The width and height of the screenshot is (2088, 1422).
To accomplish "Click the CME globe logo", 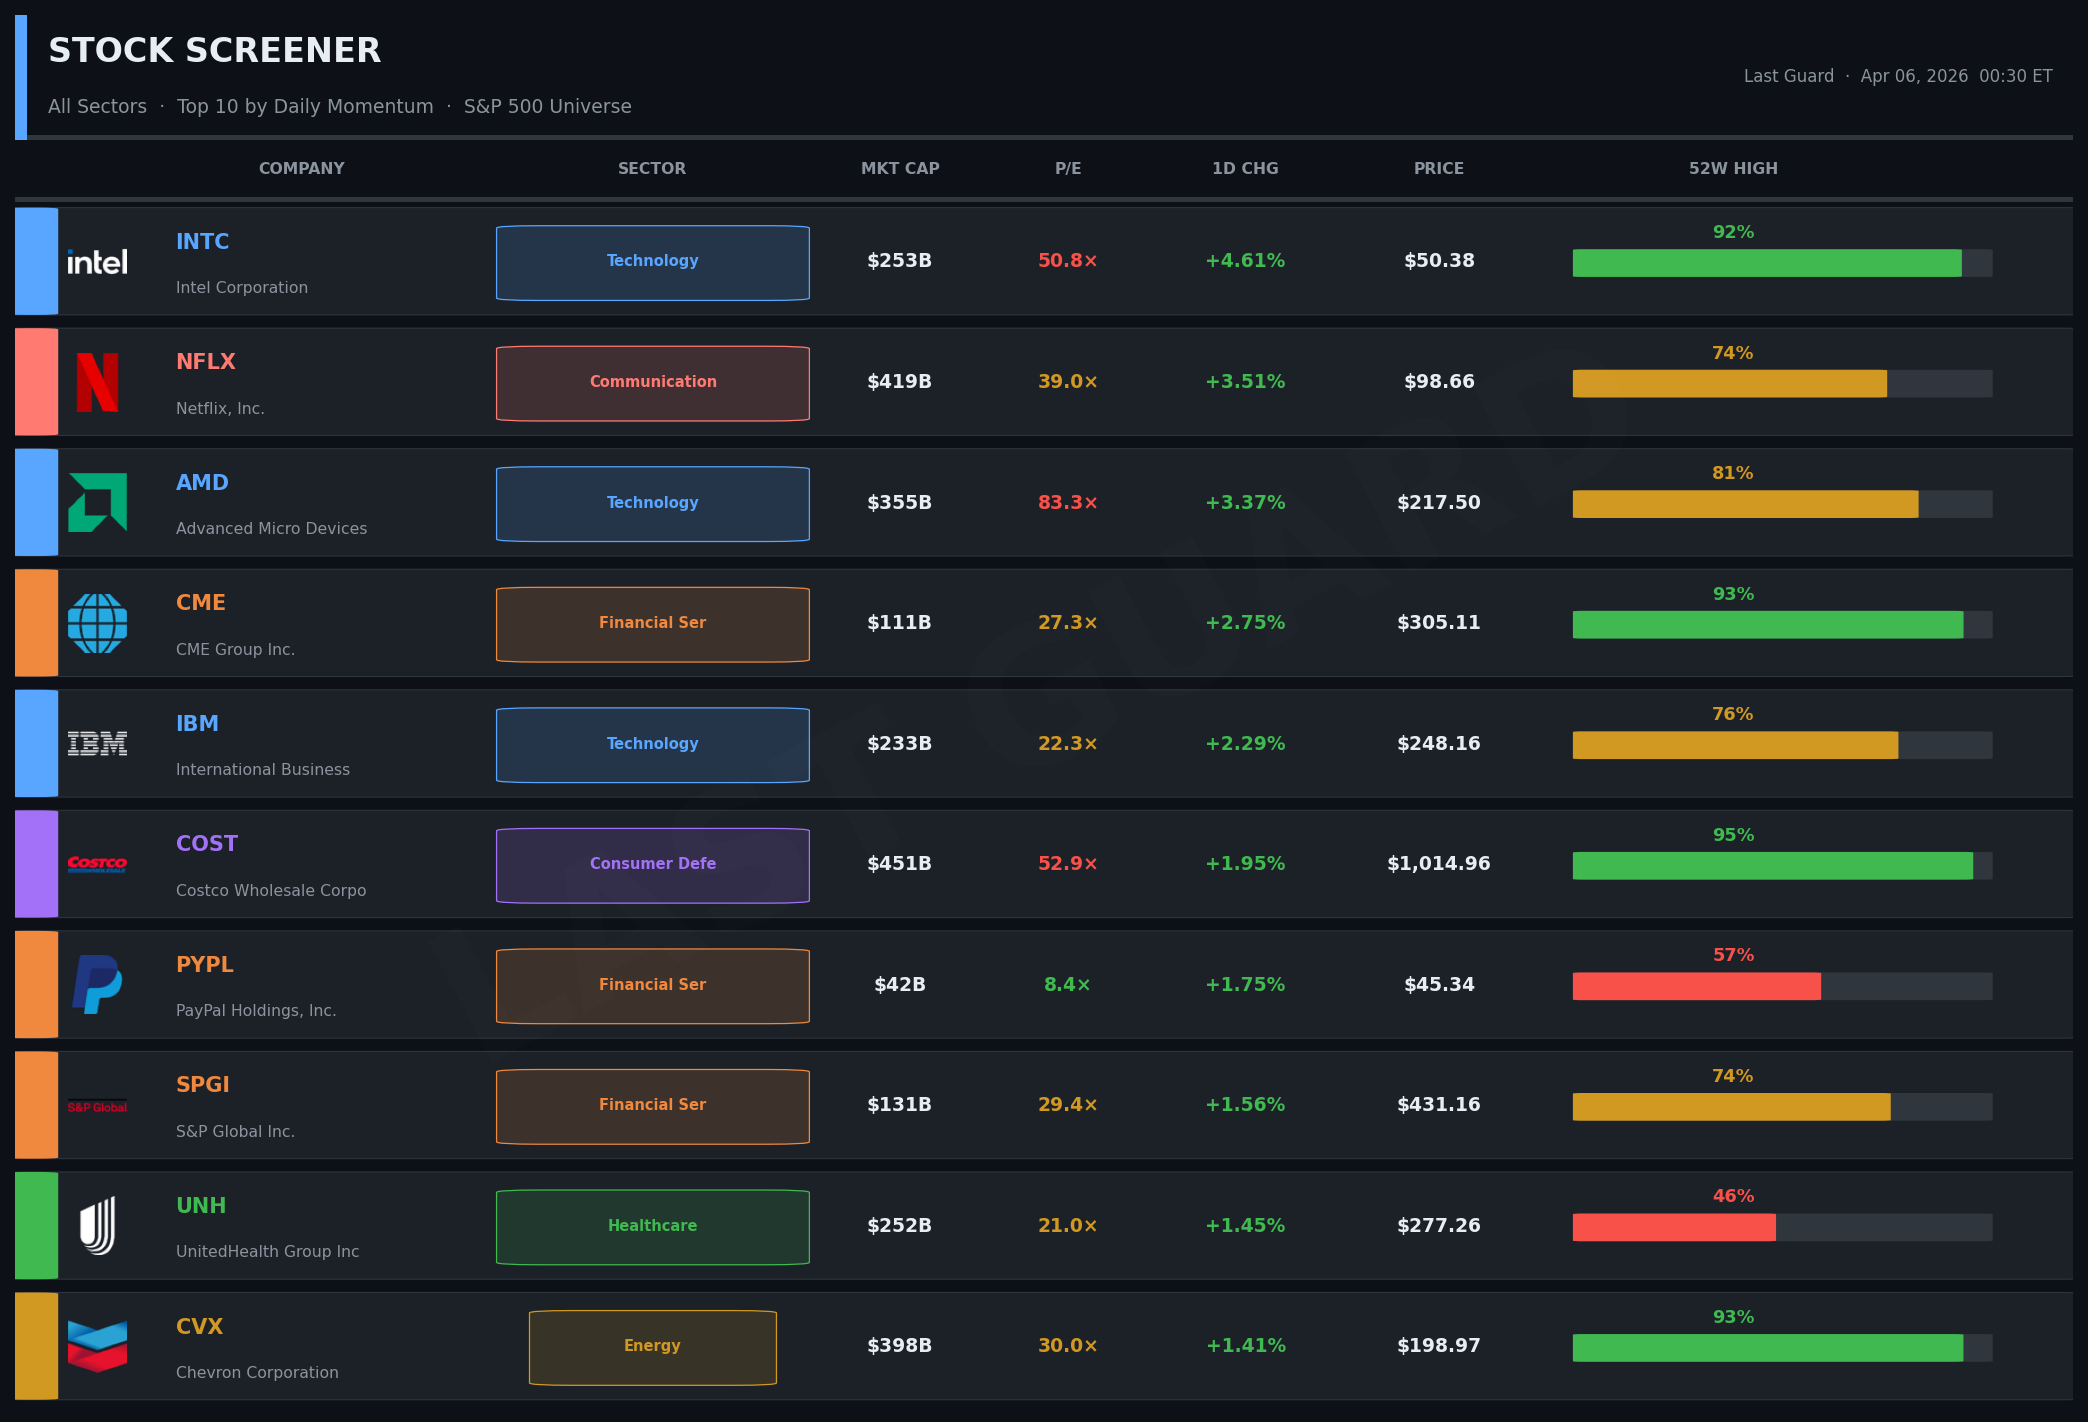I will point(97,623).
